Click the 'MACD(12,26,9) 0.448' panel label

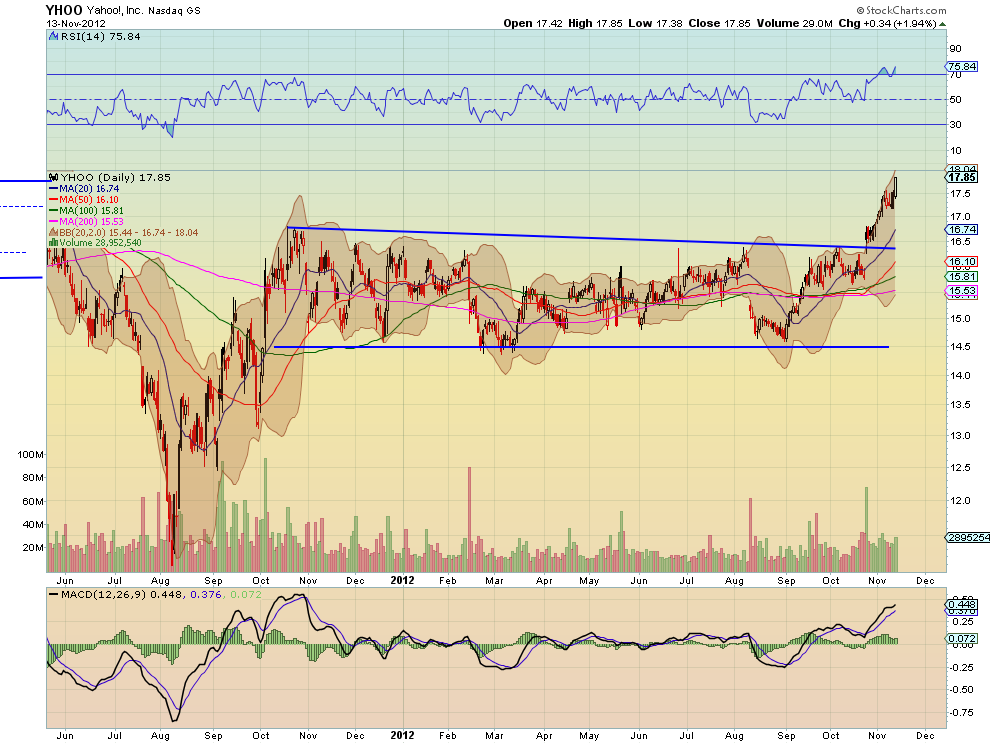pos(121,595)
